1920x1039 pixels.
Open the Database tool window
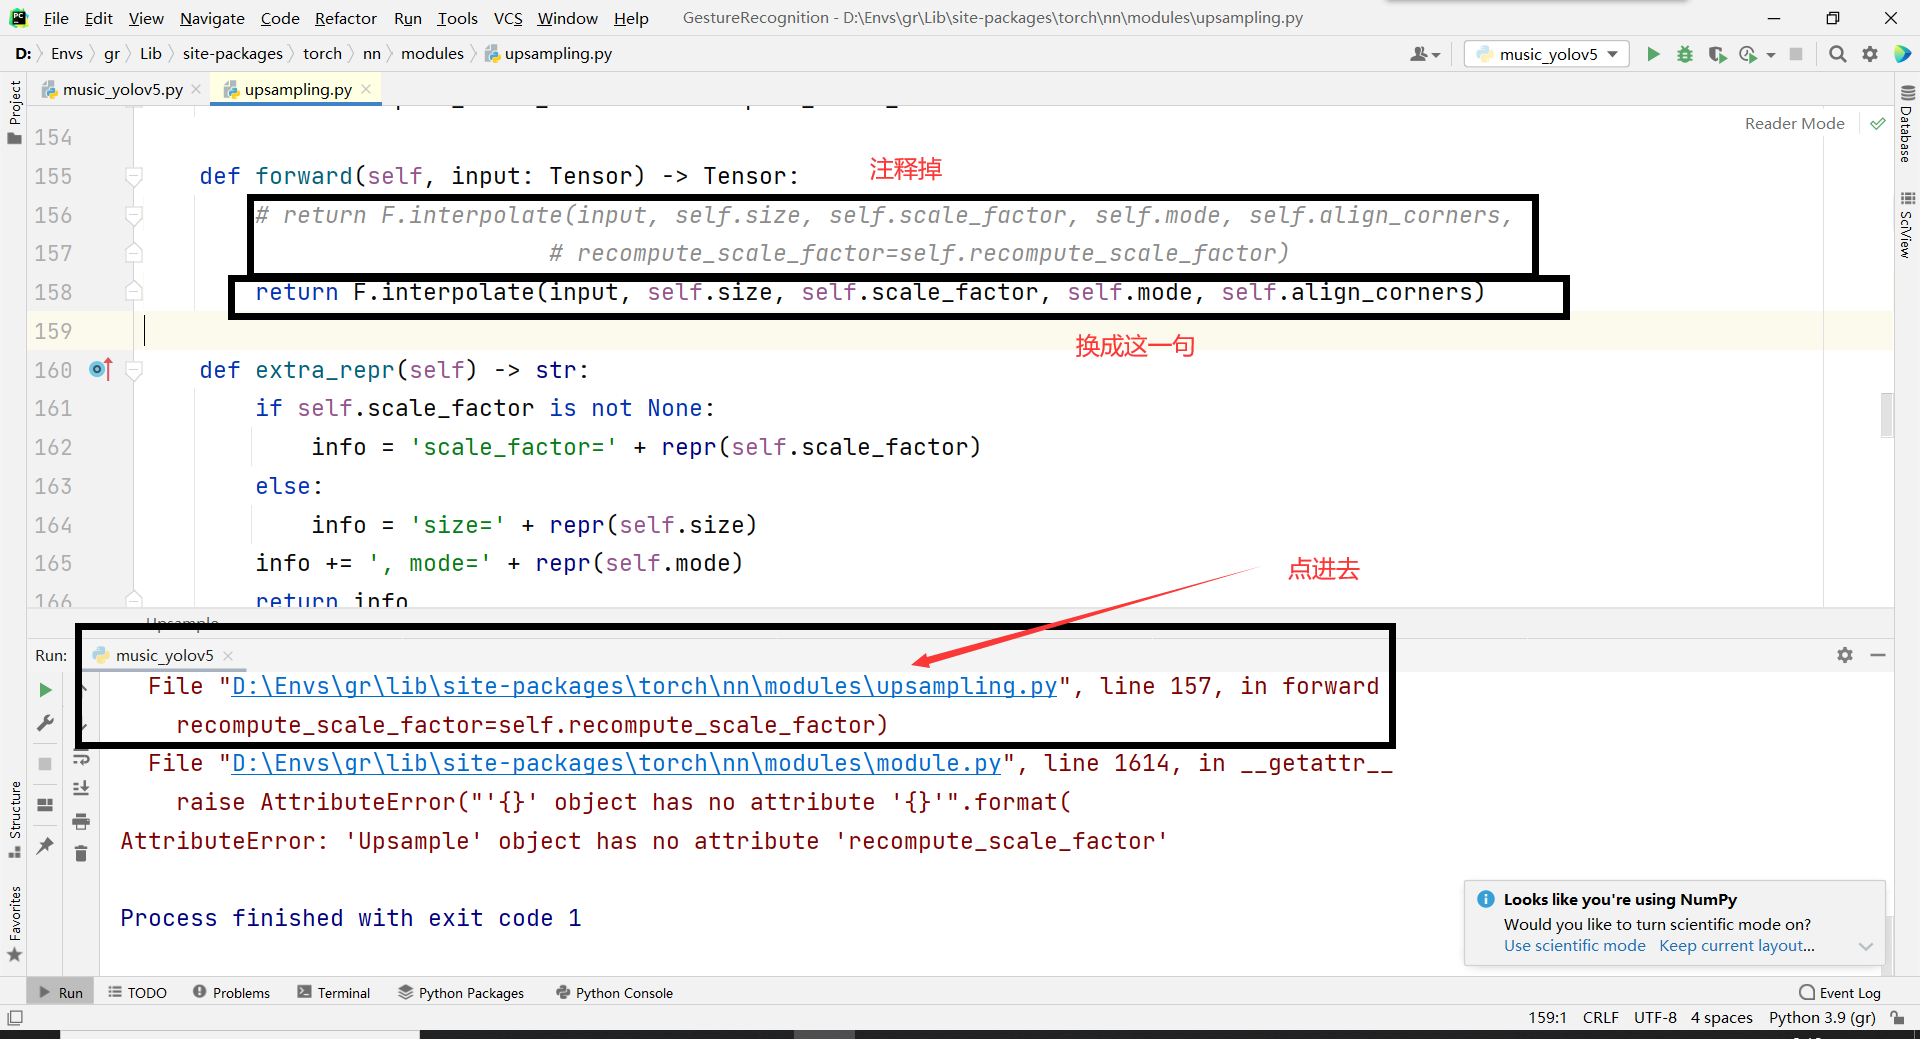point(1907,124)
